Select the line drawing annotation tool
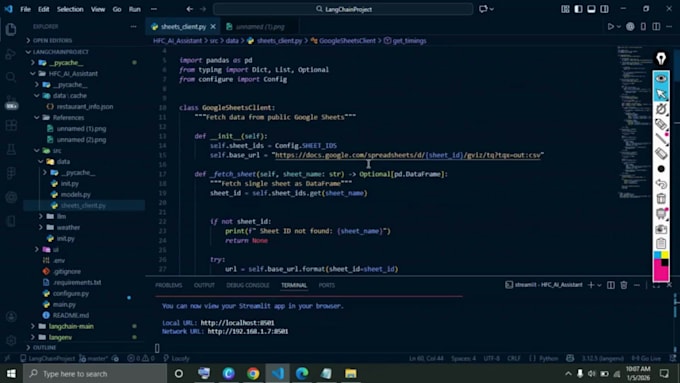This screenshot has height=383, width=680. (x=661, y=139)
